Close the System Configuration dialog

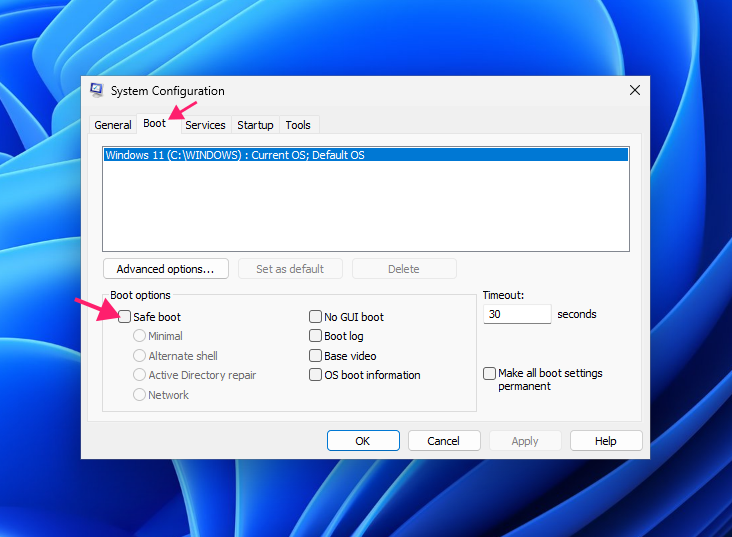pos(634,90)
